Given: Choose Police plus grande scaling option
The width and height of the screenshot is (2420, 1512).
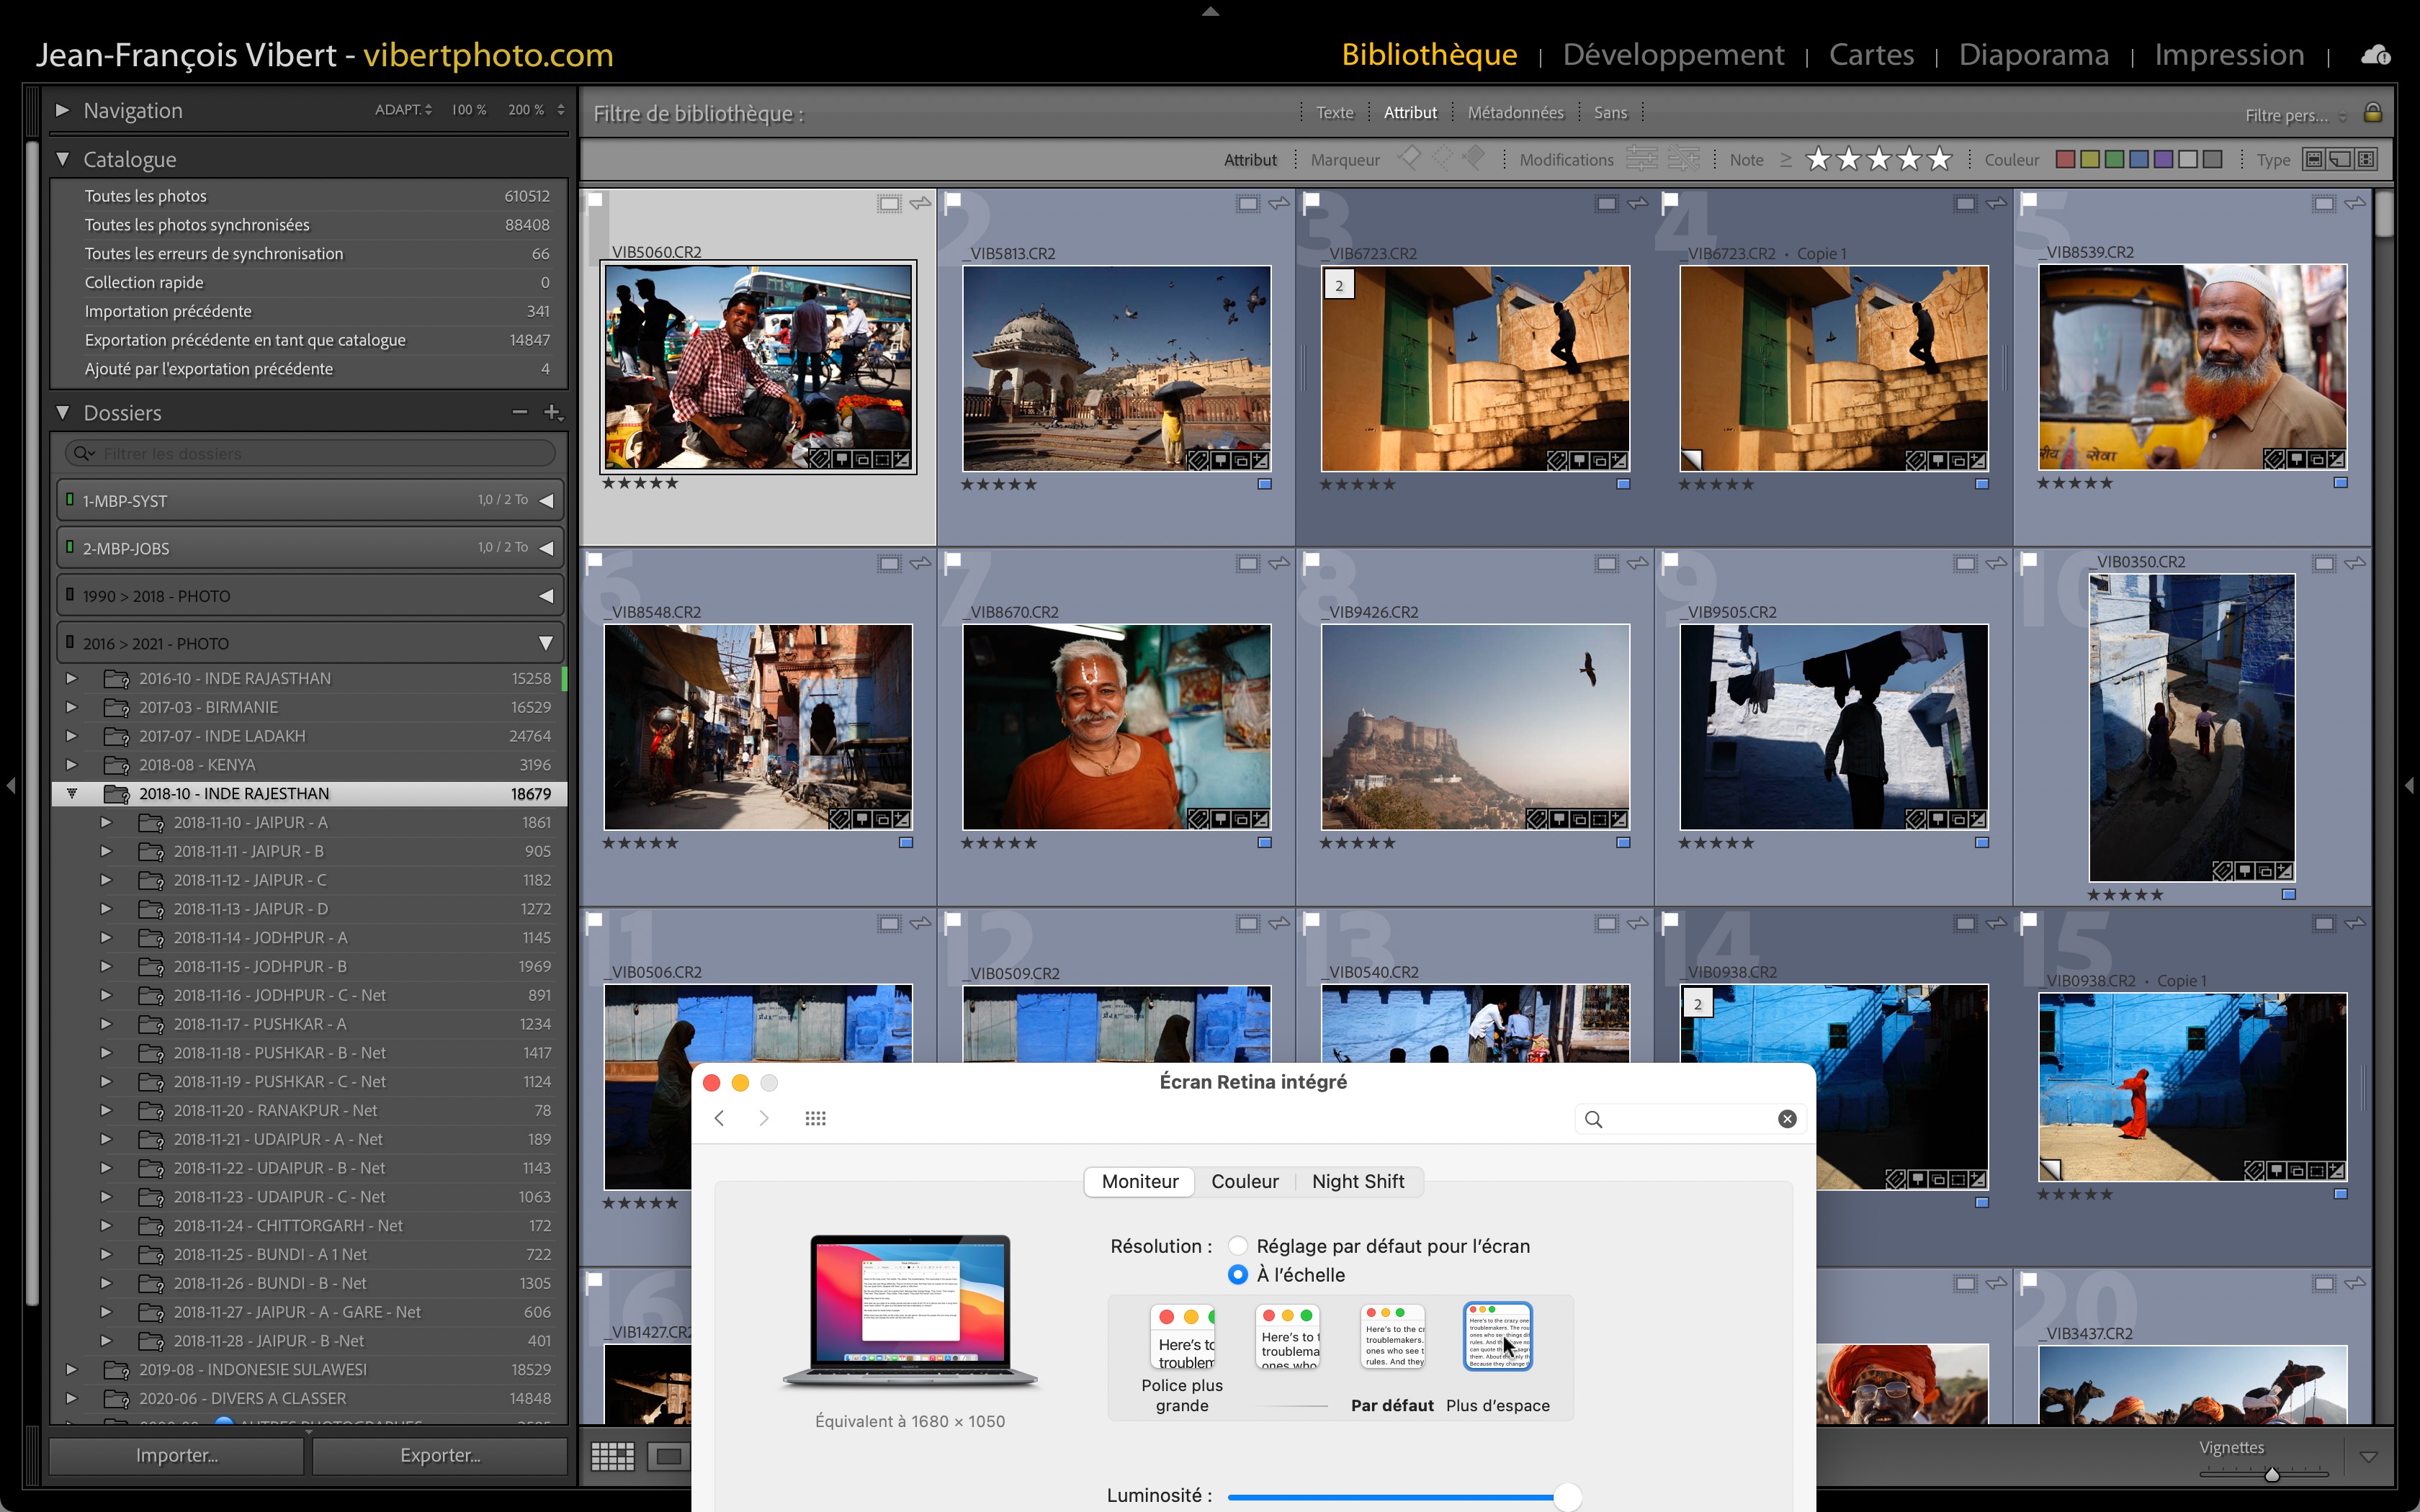Looking at the screenshot, I should pyautogui.click(x=1183, y=1337).
